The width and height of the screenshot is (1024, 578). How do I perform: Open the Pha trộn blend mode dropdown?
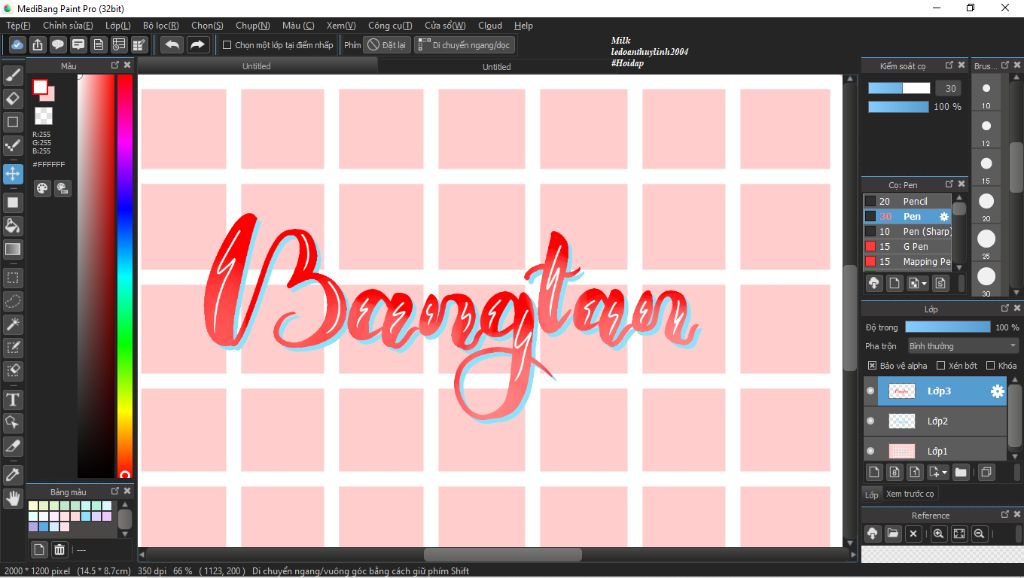pyautogui.click(x=960, y=345)
